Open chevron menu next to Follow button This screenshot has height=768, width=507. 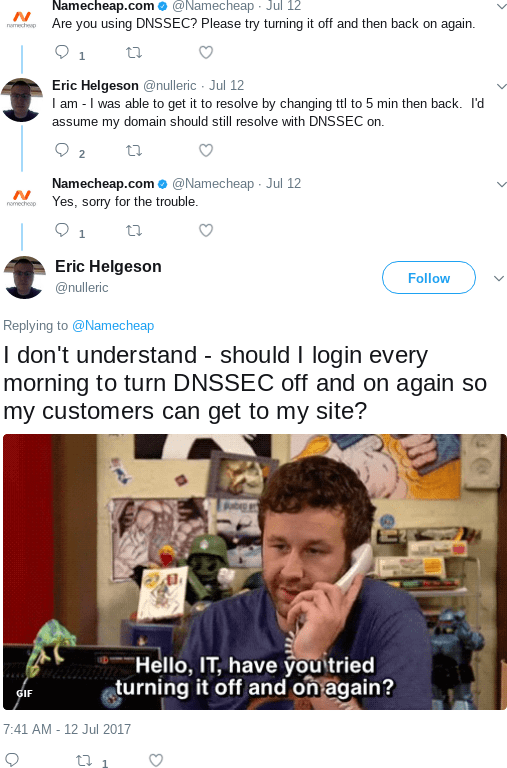499,278
